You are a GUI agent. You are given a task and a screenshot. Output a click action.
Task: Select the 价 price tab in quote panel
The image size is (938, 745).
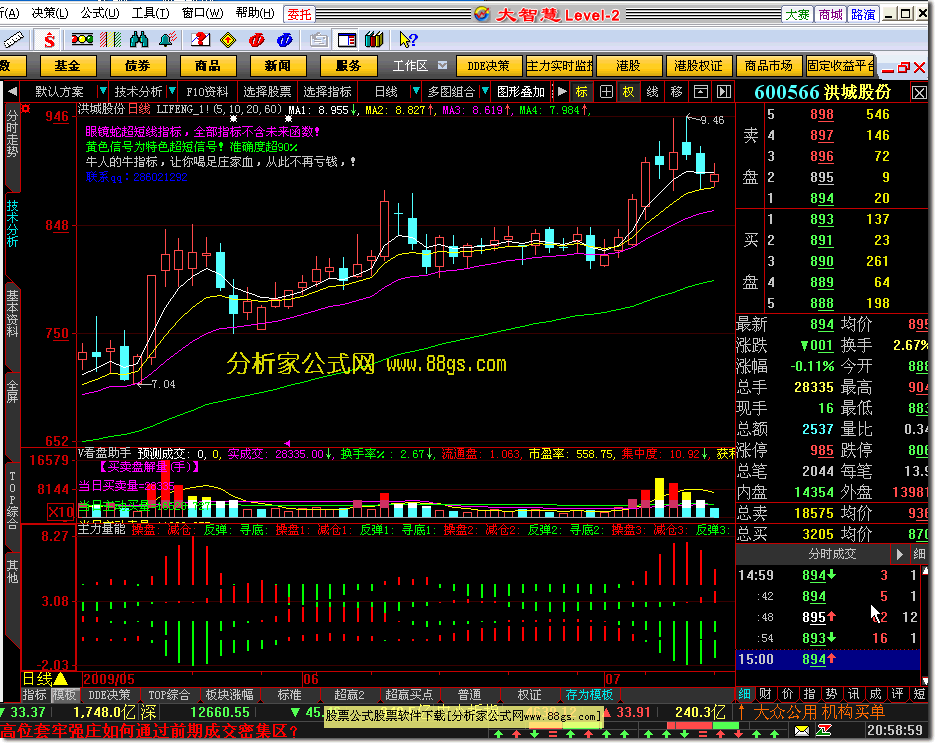pos(788,694)
